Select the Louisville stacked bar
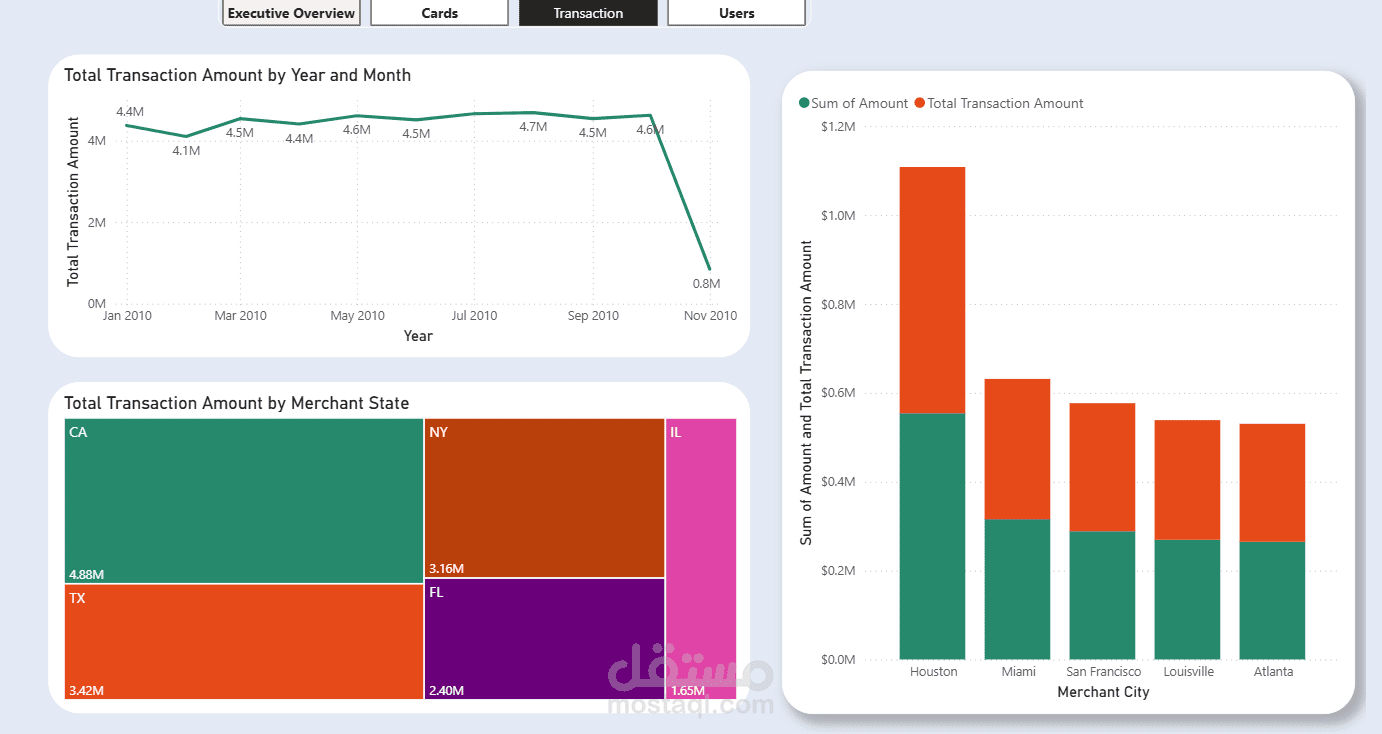 coord(1187,539)
